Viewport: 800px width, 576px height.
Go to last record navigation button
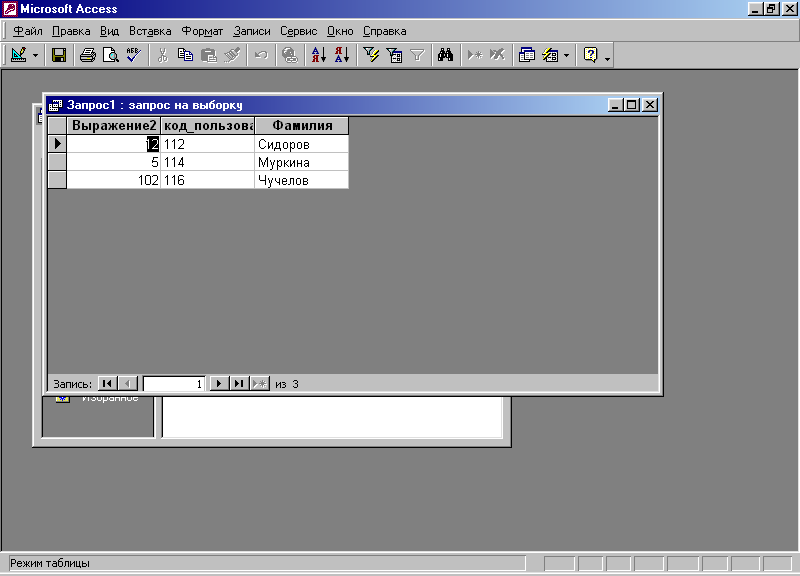click(239, 384)
